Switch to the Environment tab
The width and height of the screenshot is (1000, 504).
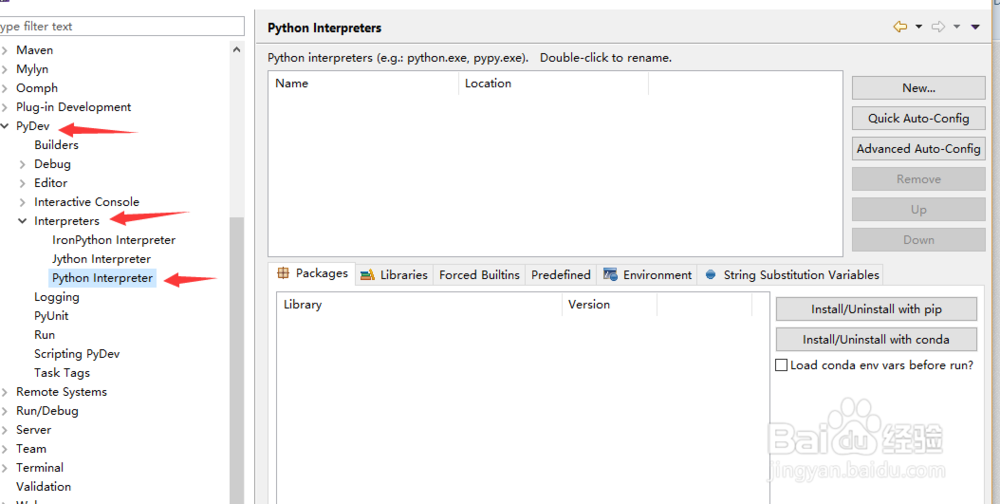[x=647, y=275]
